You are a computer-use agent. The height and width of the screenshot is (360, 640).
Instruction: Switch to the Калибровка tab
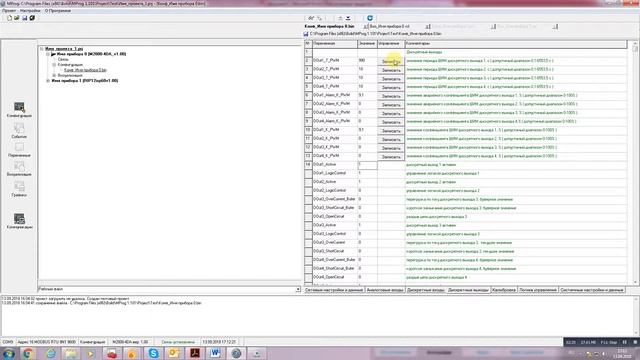click(x=504, y=290)
